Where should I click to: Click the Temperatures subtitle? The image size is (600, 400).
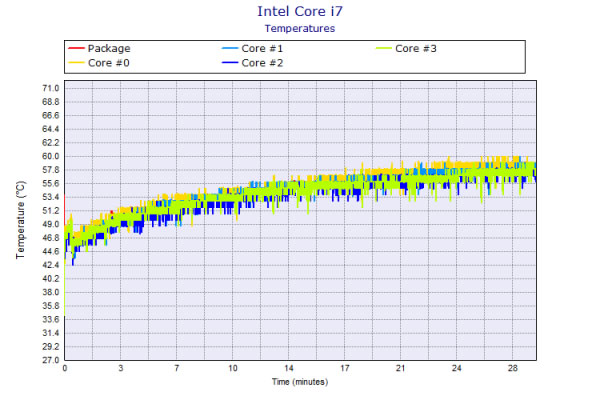[x=300, y=29]
